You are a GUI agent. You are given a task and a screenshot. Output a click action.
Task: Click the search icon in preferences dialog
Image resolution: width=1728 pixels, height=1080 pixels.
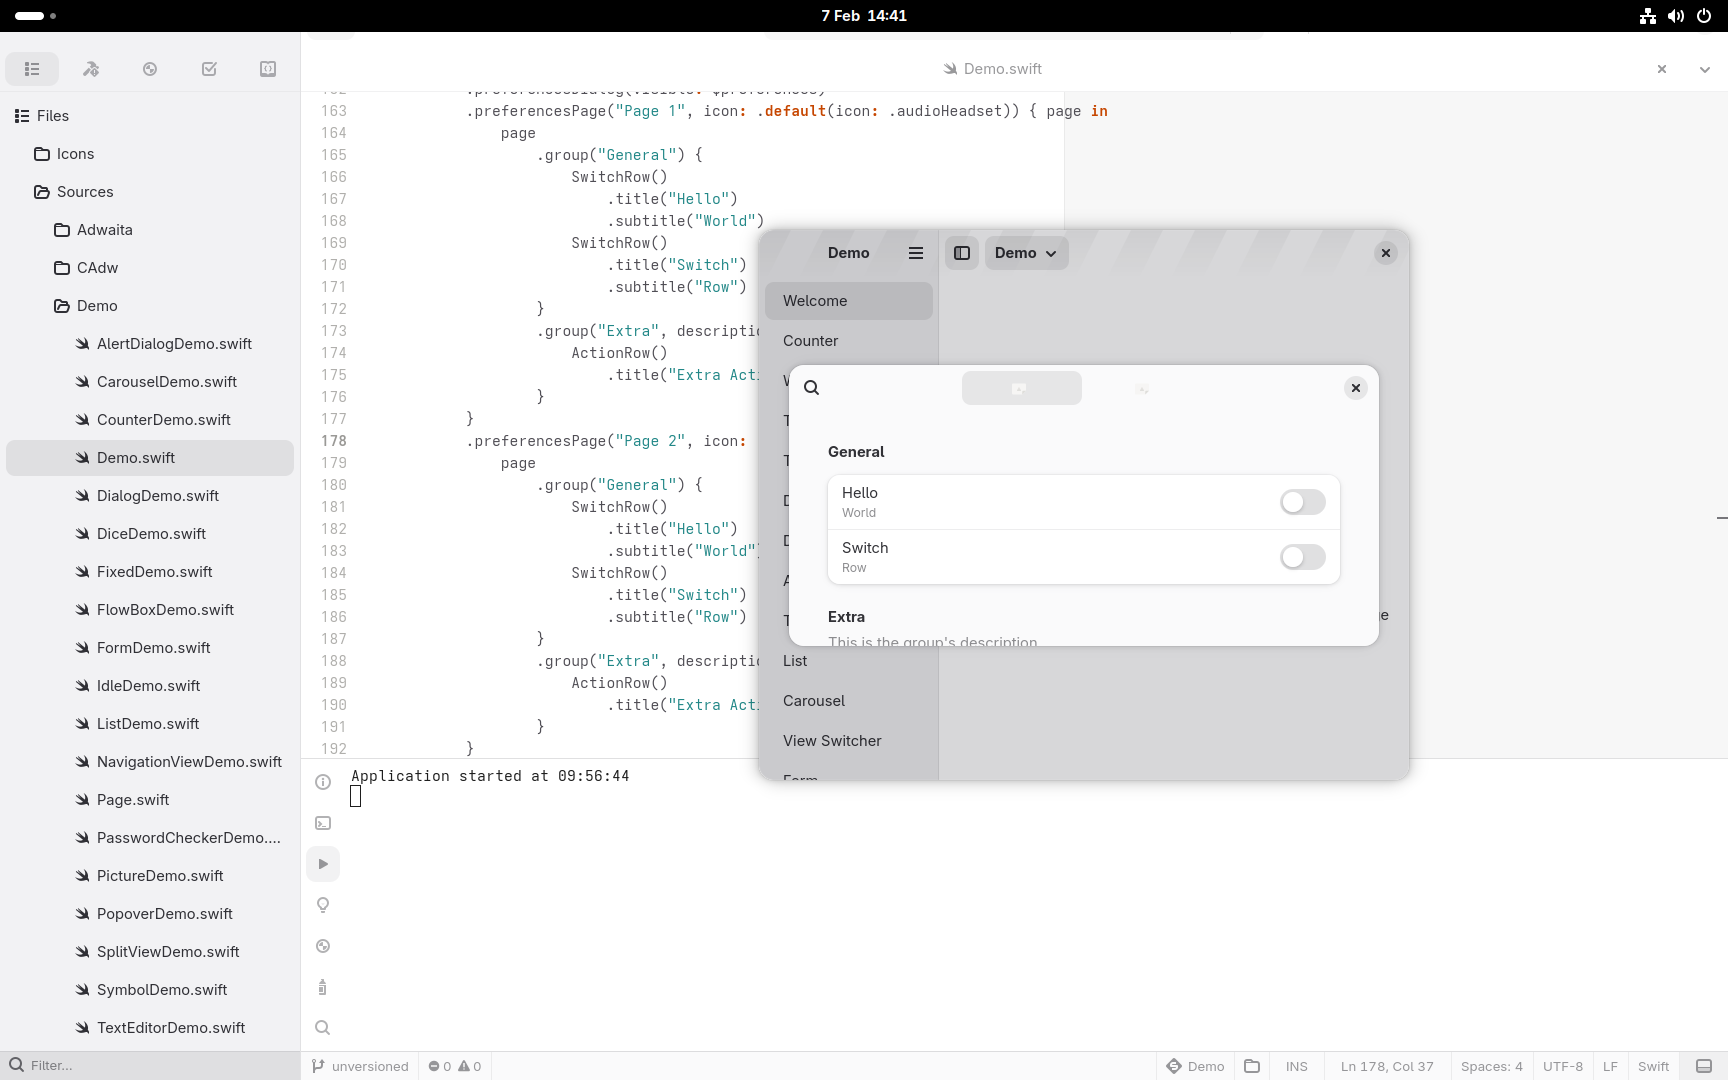click(812, 388)
